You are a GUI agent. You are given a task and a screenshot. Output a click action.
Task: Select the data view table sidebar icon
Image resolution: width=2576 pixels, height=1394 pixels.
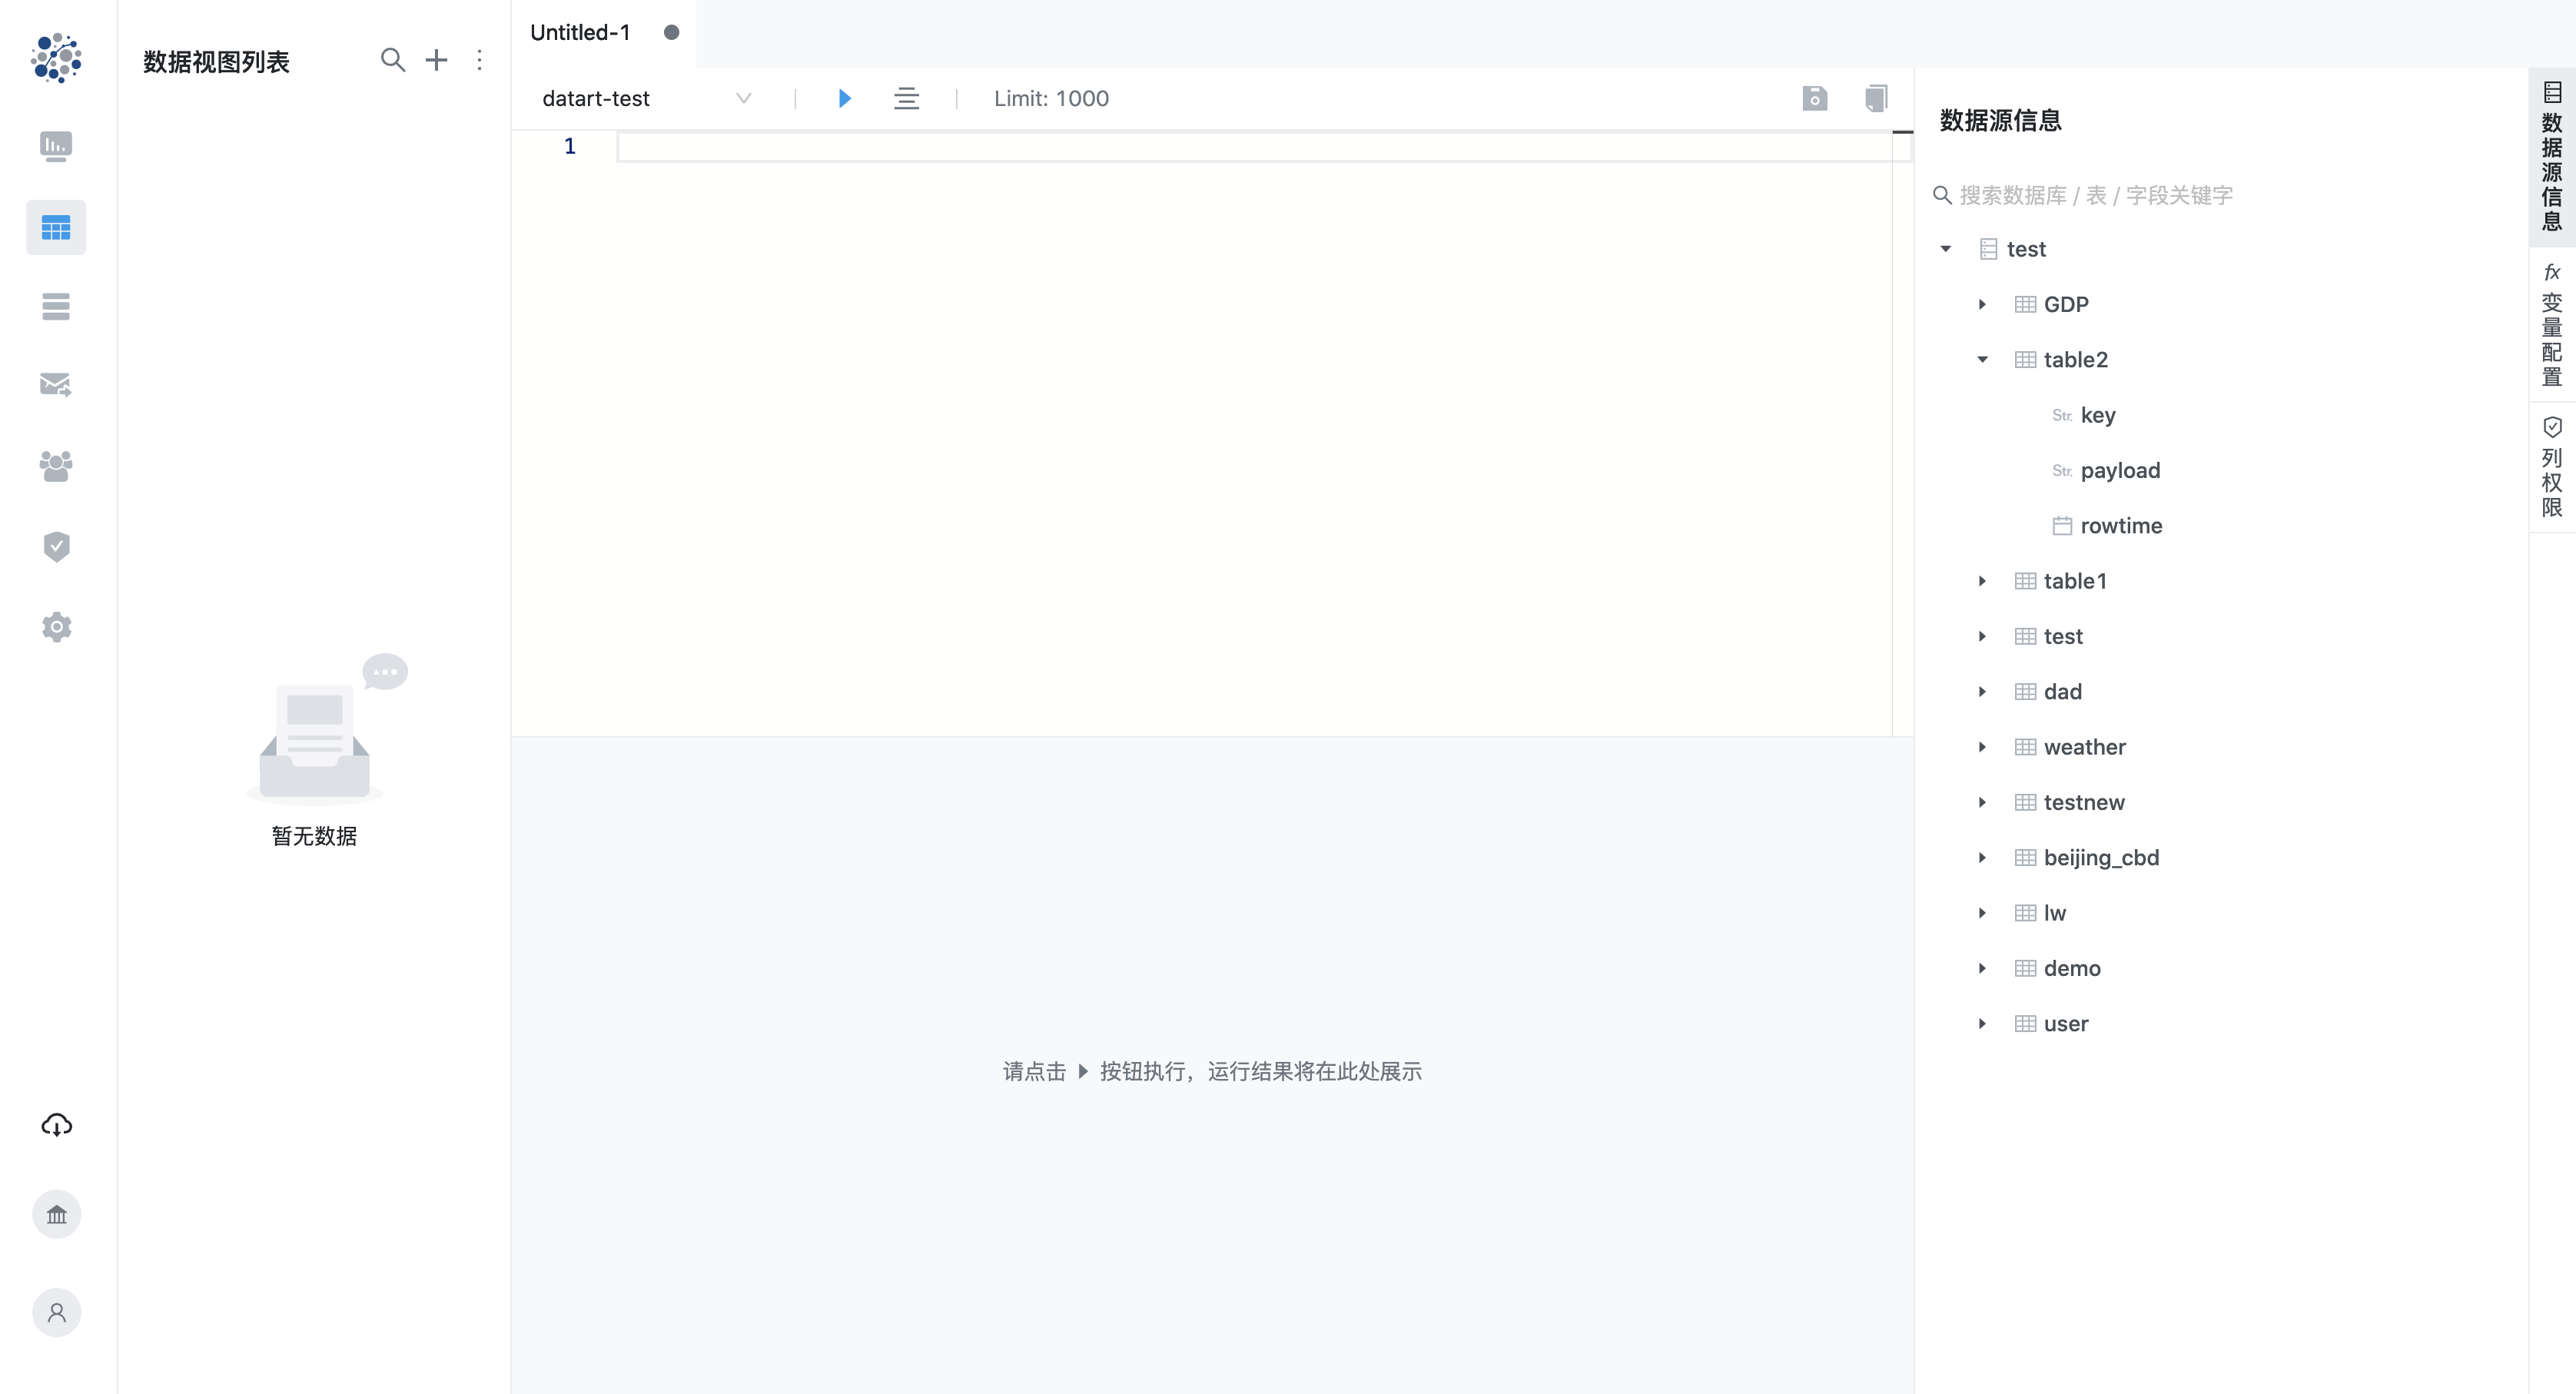point(56,228)
